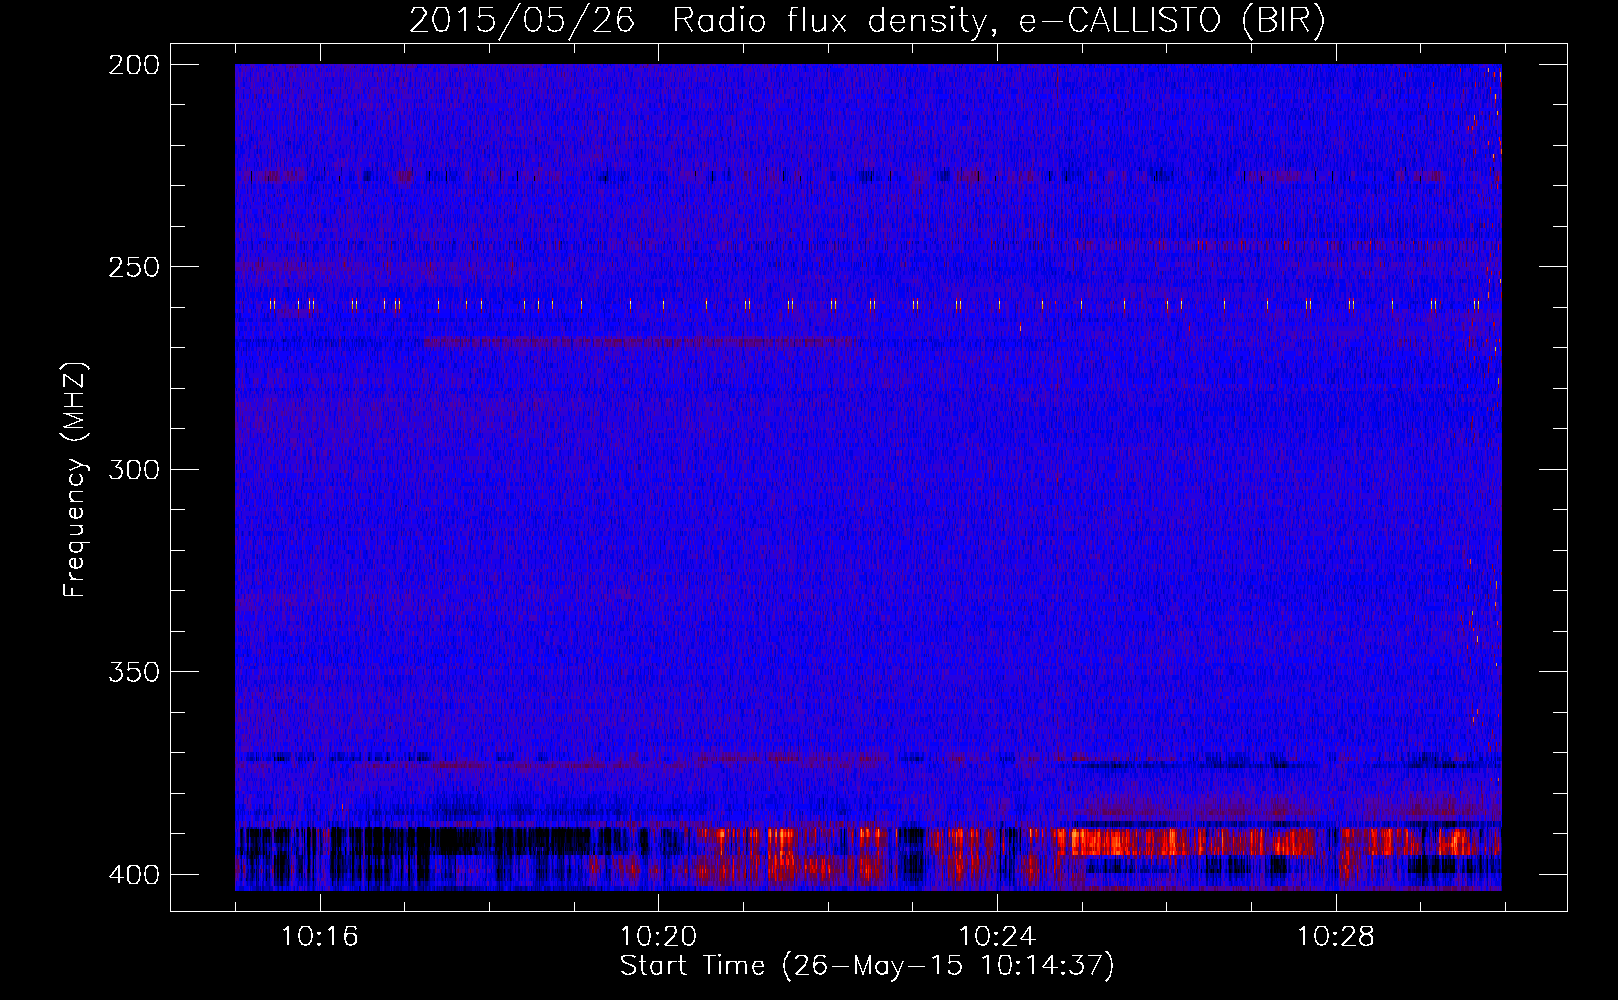Select the '250' frequency axis label
This screenshot has height=1000, width=1618.
(133, 267)
